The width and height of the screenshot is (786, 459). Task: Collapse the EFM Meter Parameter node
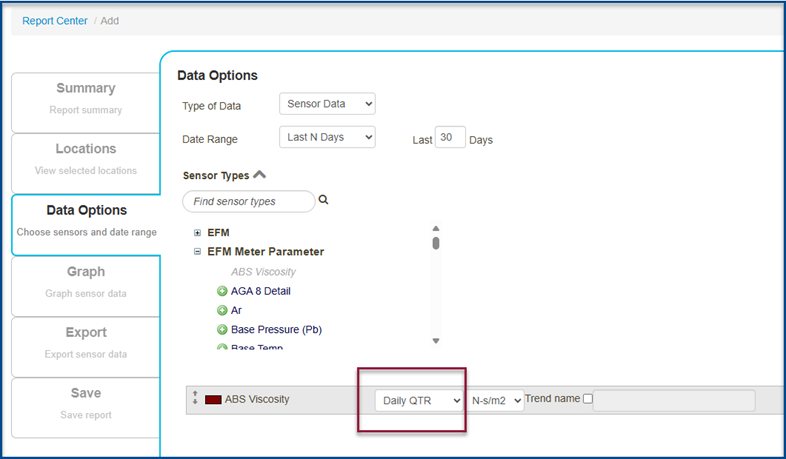pos(198,252)
